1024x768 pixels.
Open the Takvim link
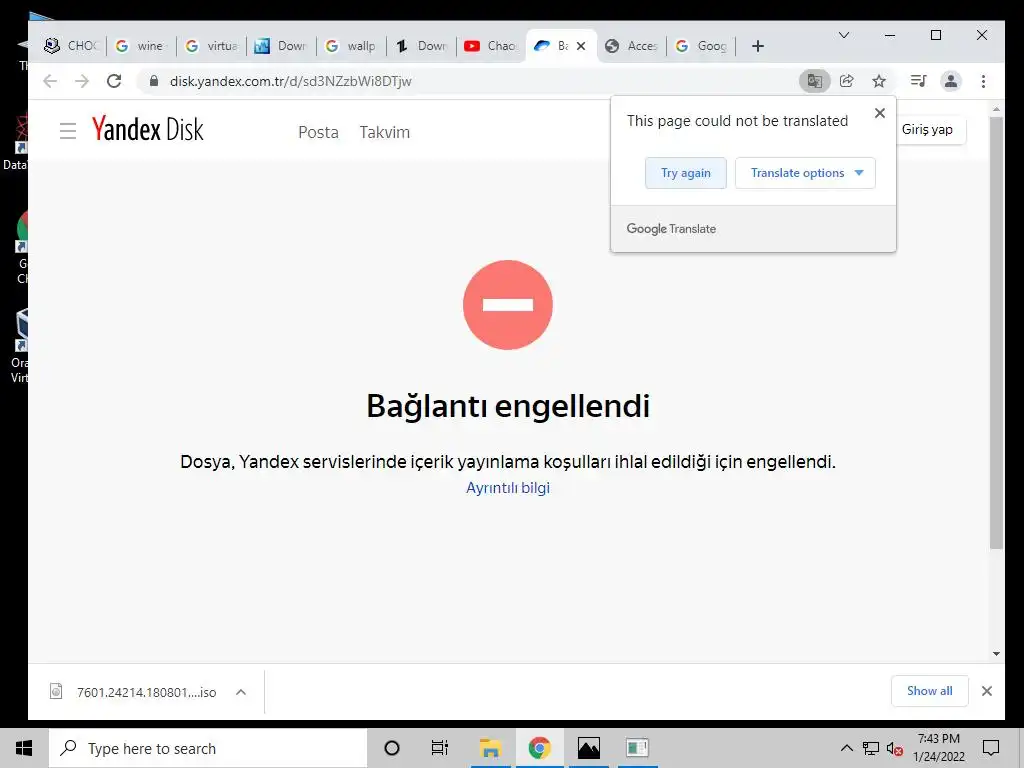tap(385, 132)
